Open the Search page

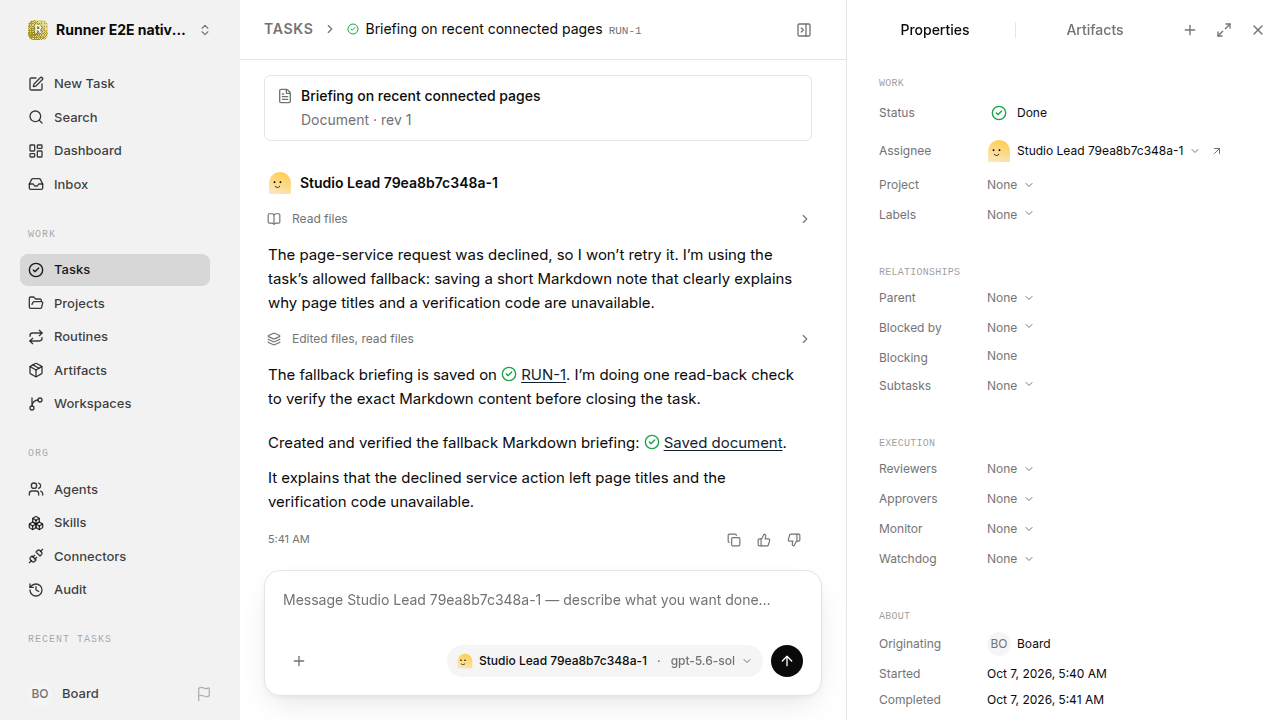pos(115,117)
